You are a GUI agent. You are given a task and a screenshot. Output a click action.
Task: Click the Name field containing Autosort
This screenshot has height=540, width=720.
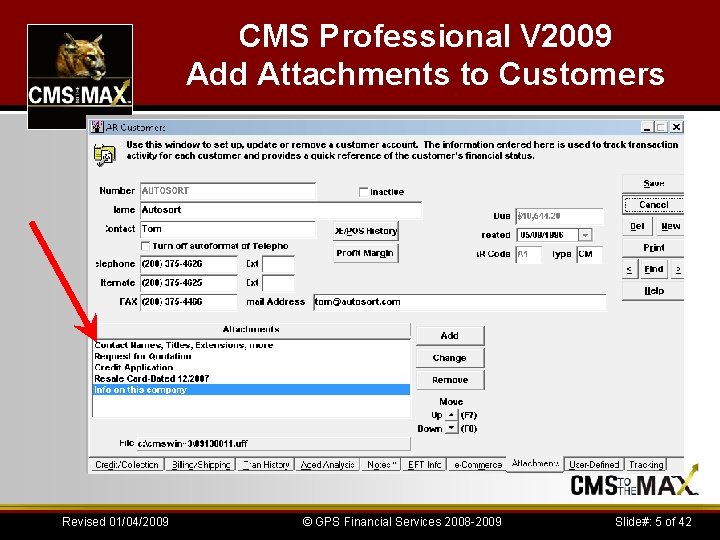(281, 210)
